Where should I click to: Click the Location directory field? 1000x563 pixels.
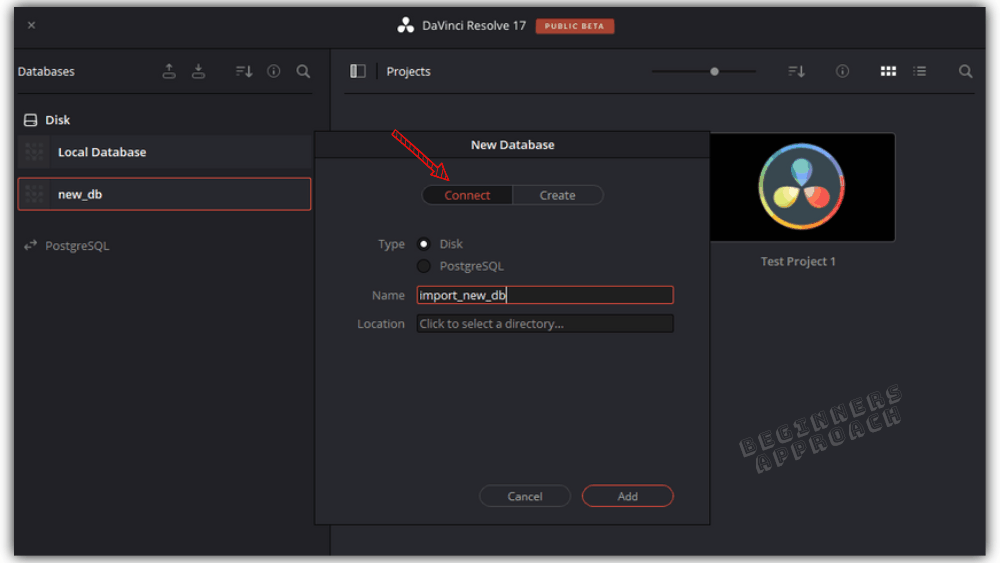coord(545,324)
